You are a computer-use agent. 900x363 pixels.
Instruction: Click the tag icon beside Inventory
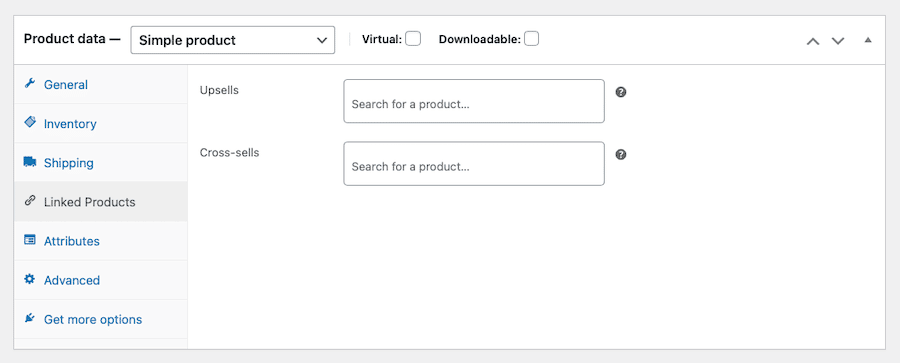(x=30, y=122)
